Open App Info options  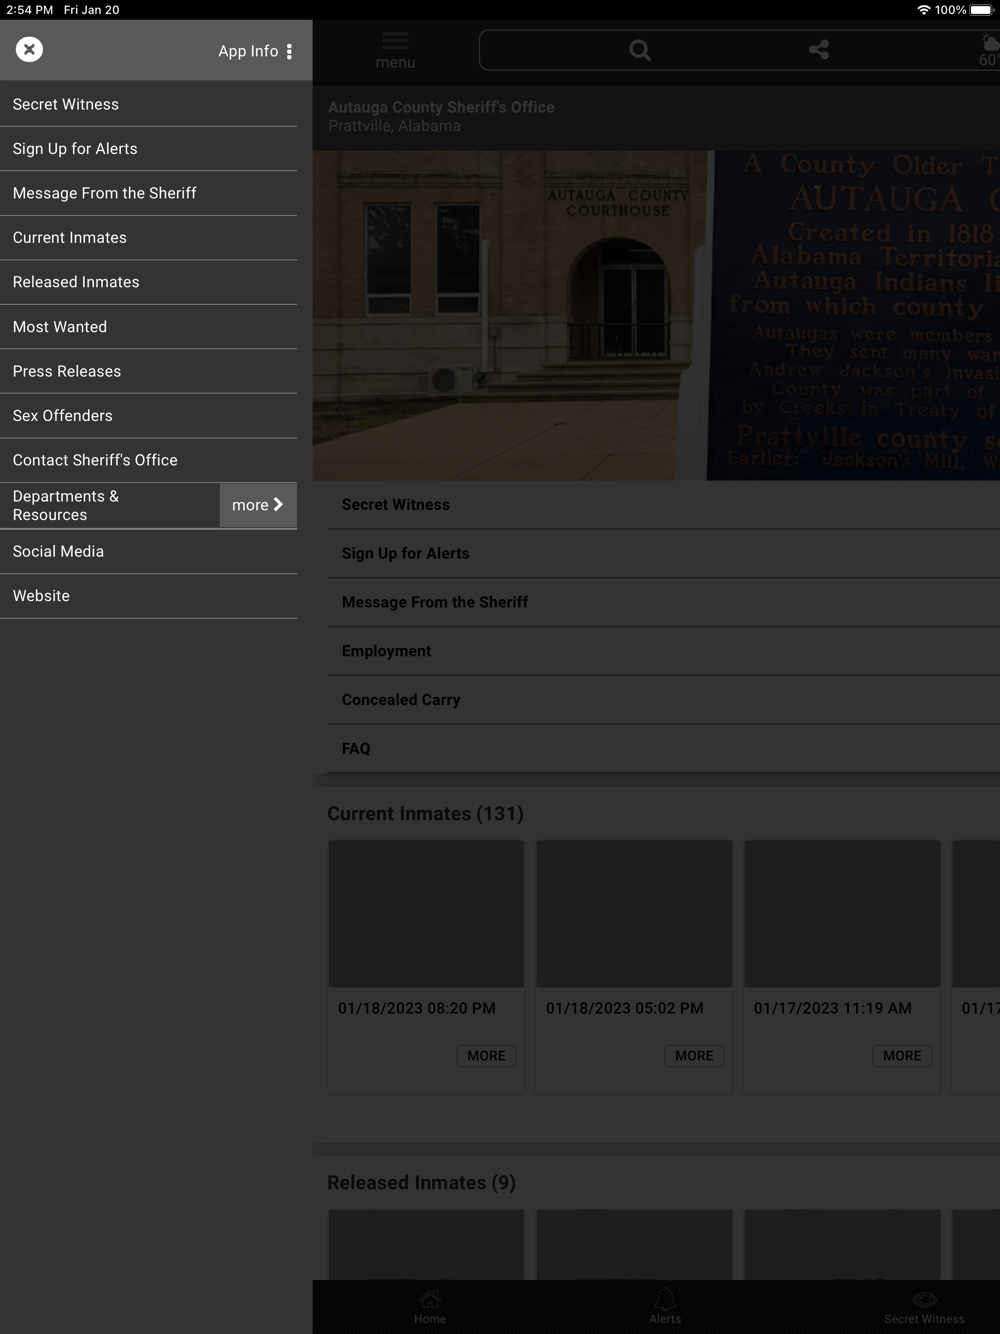point(255,51)
